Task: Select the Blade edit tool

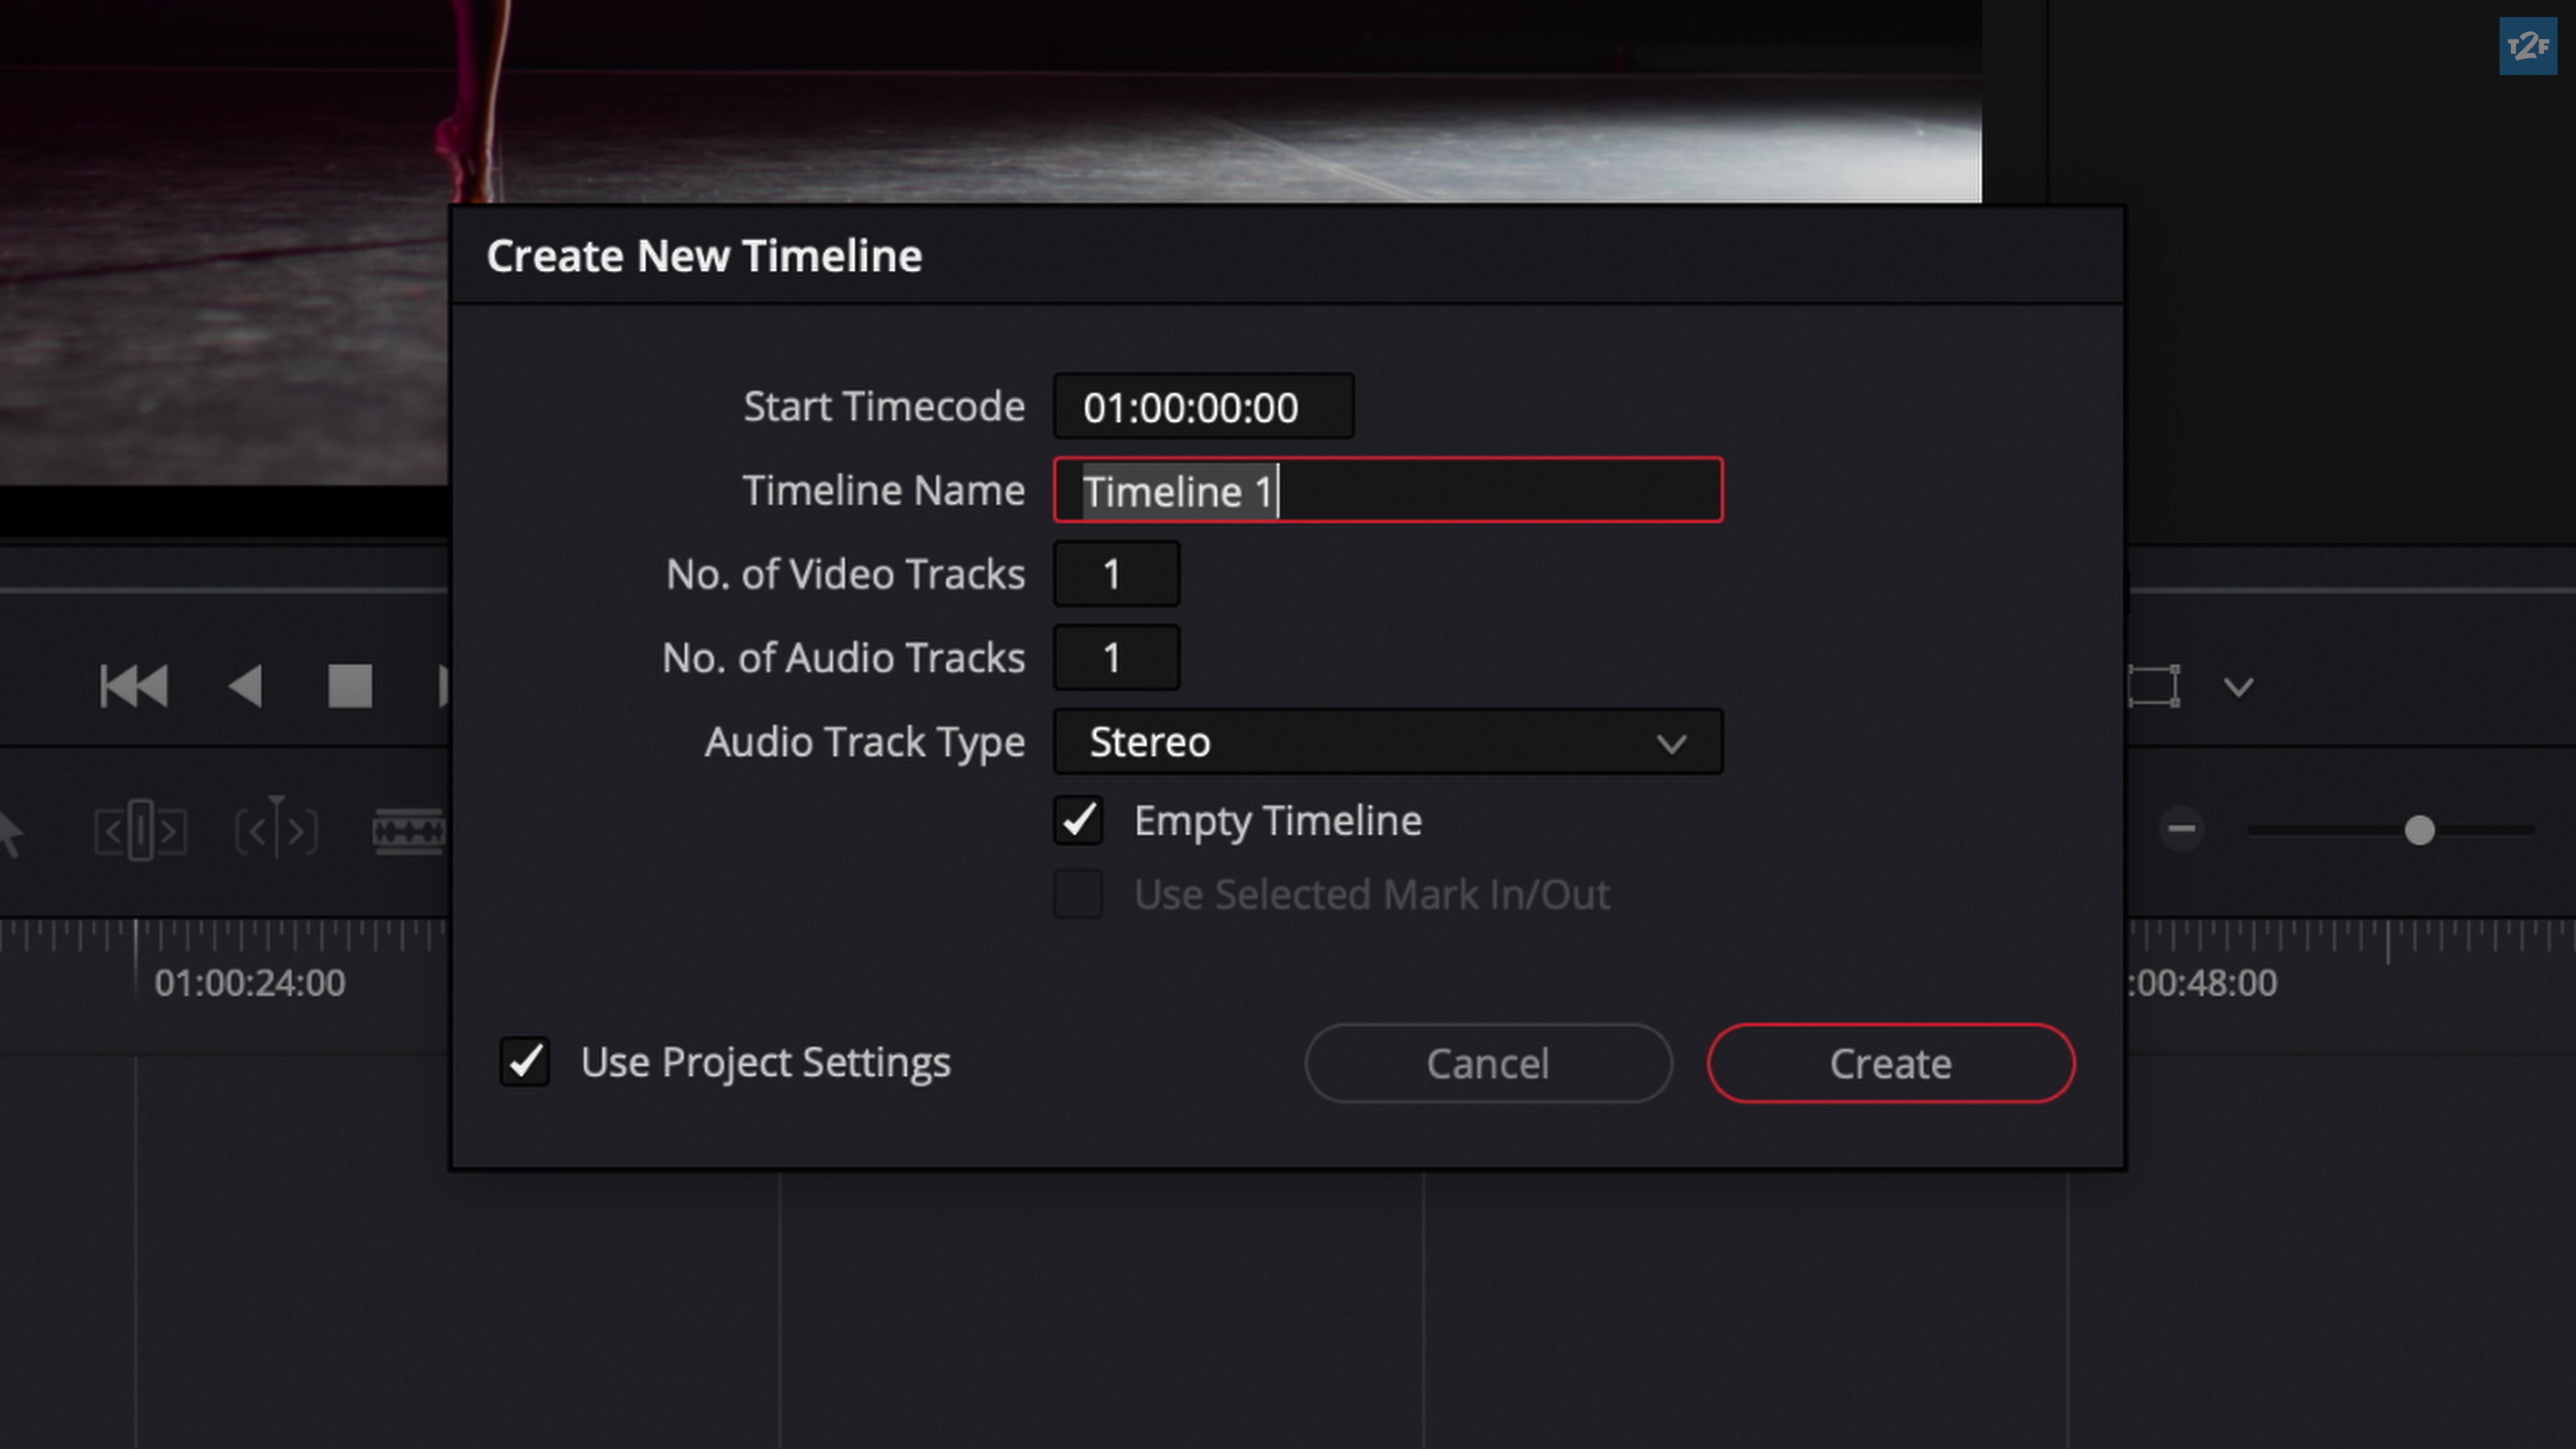Action: 408,830
